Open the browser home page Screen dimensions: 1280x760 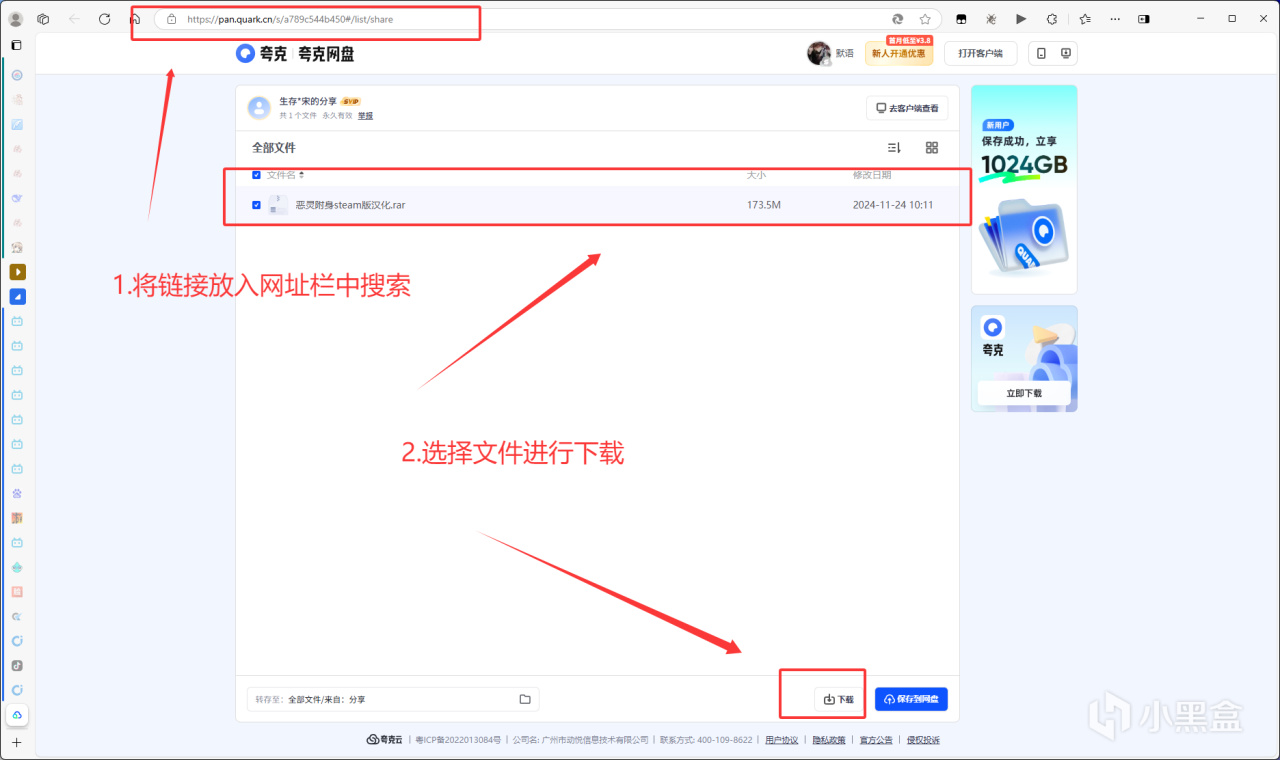point(135,19)
